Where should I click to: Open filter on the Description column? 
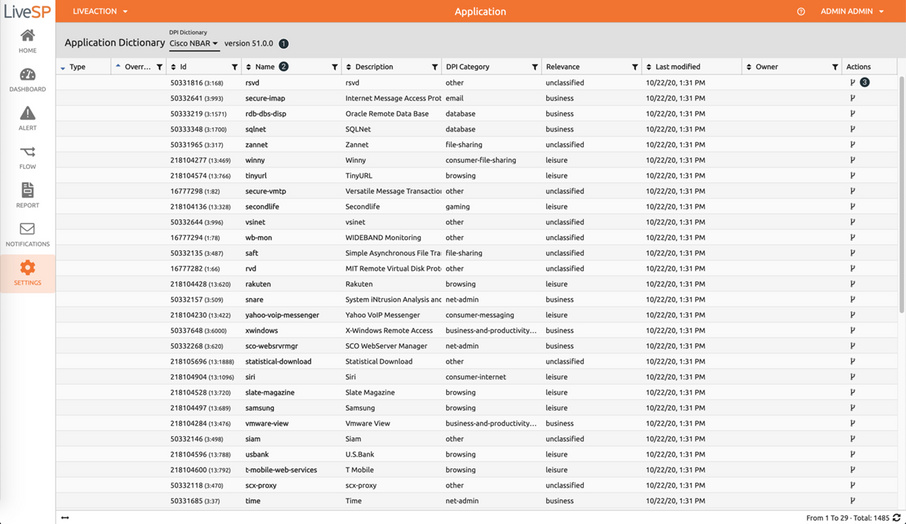pos(435,67)
